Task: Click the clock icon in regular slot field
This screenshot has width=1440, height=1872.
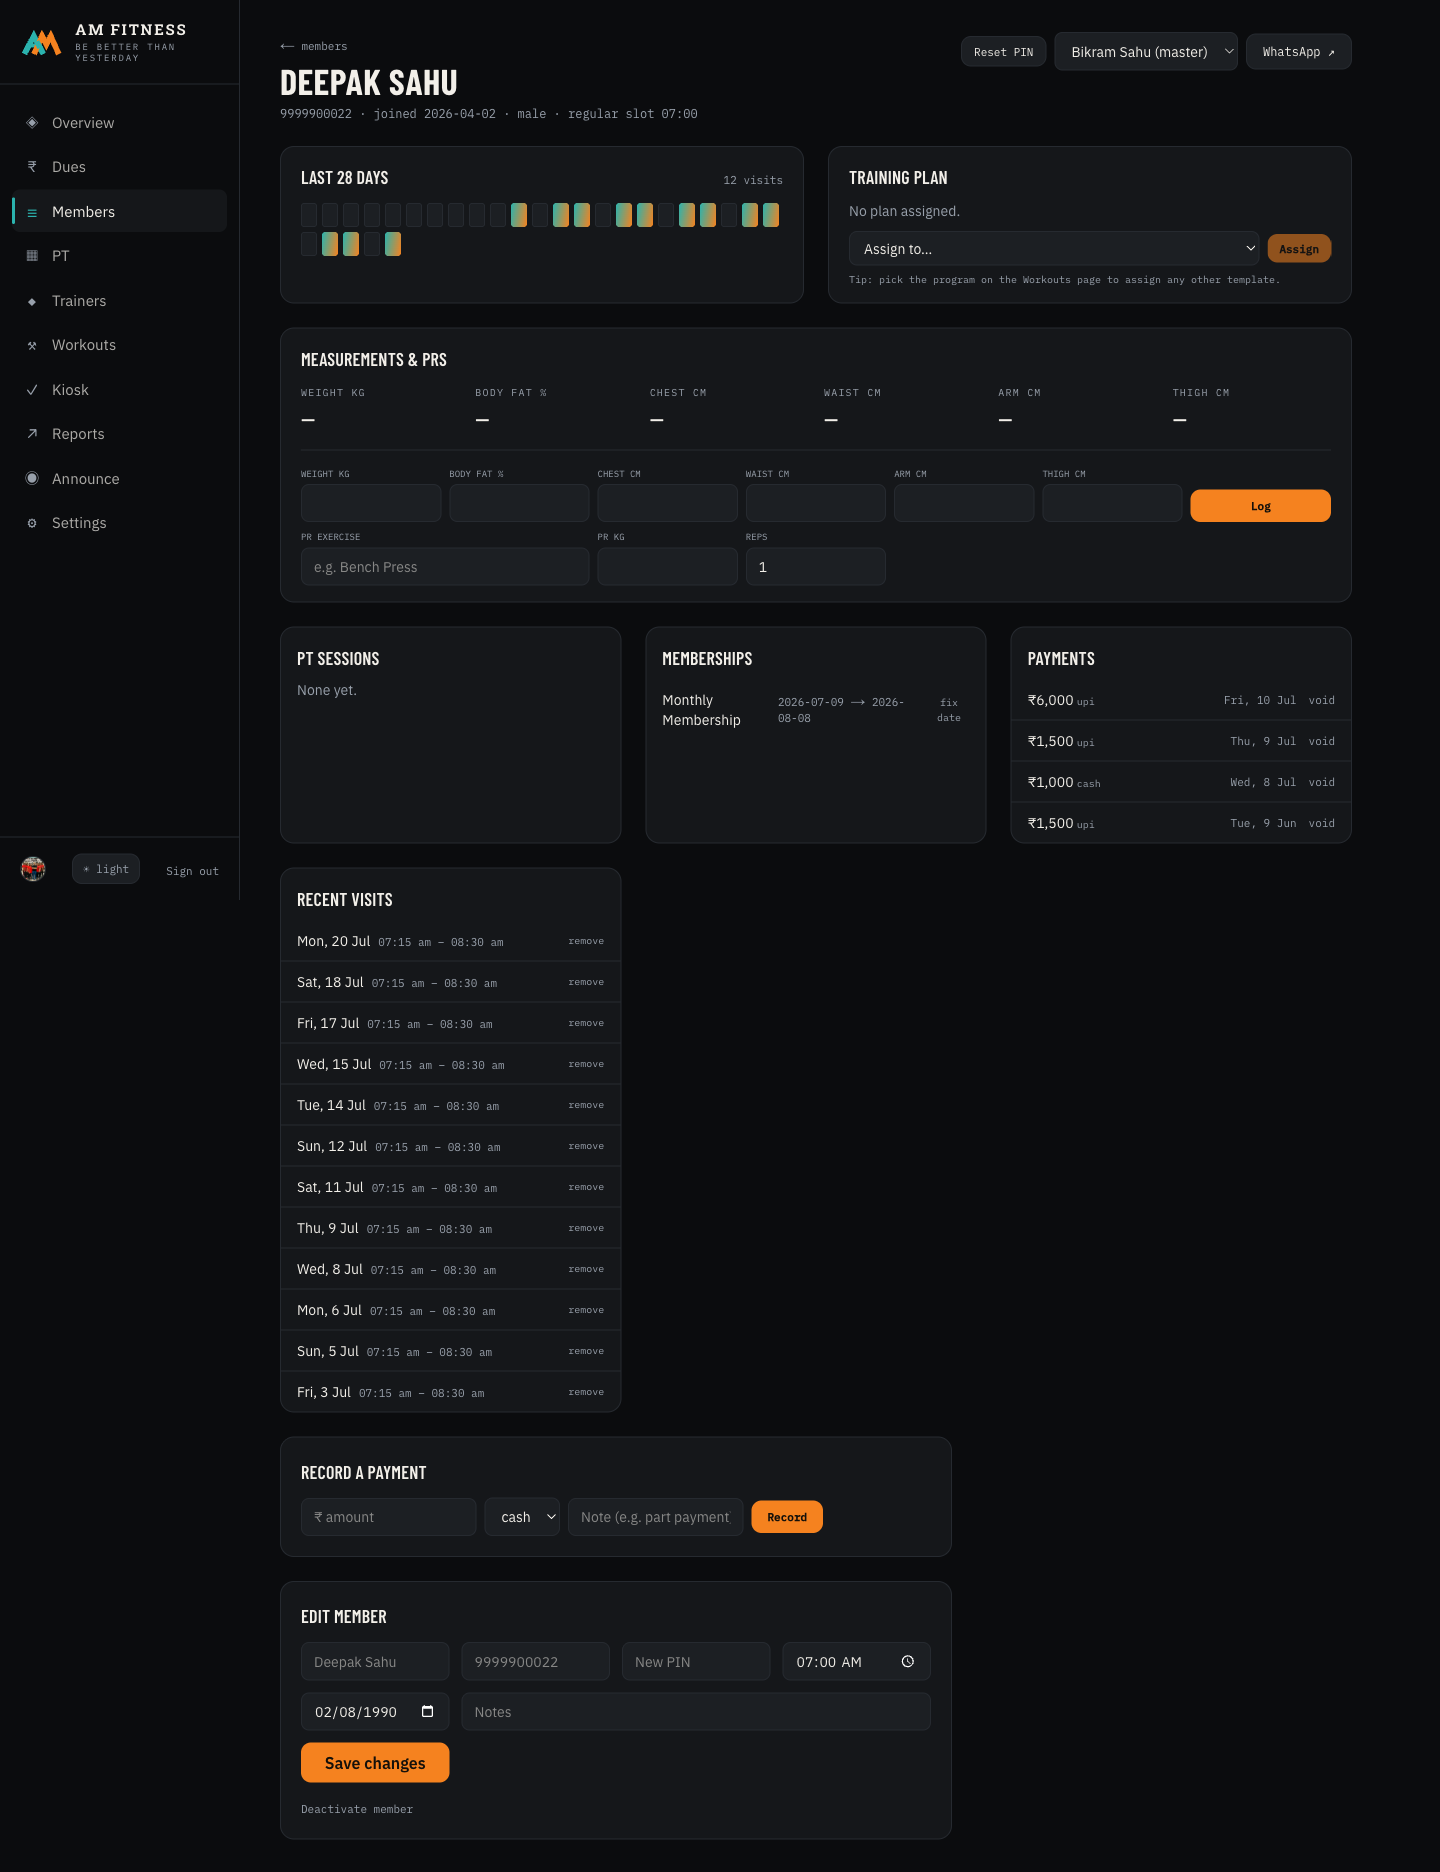Action: click(908, 1661)
